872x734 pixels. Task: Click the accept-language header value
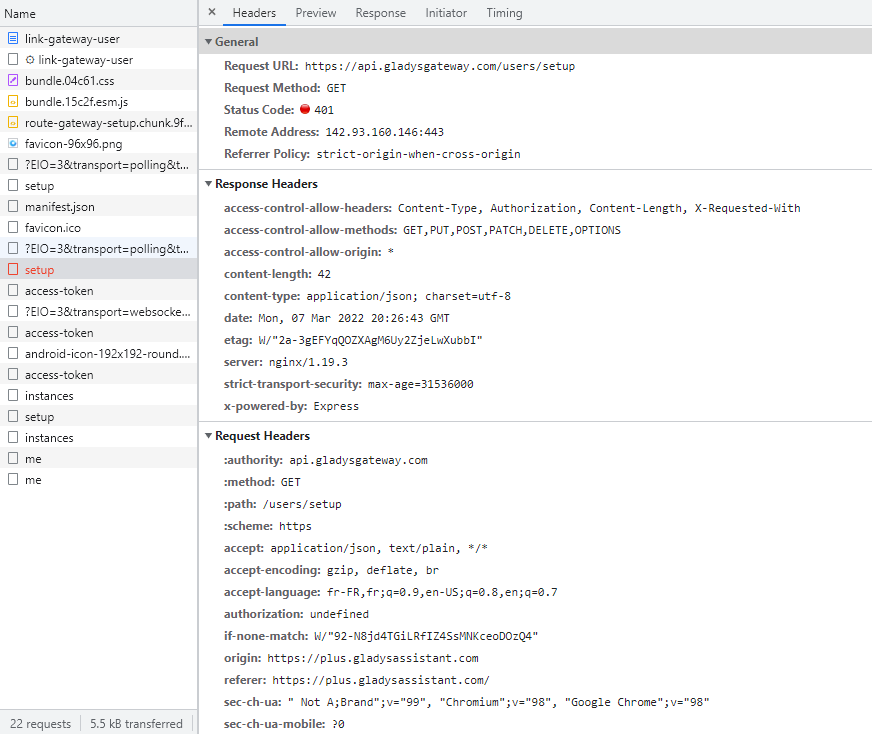point(442,592)
